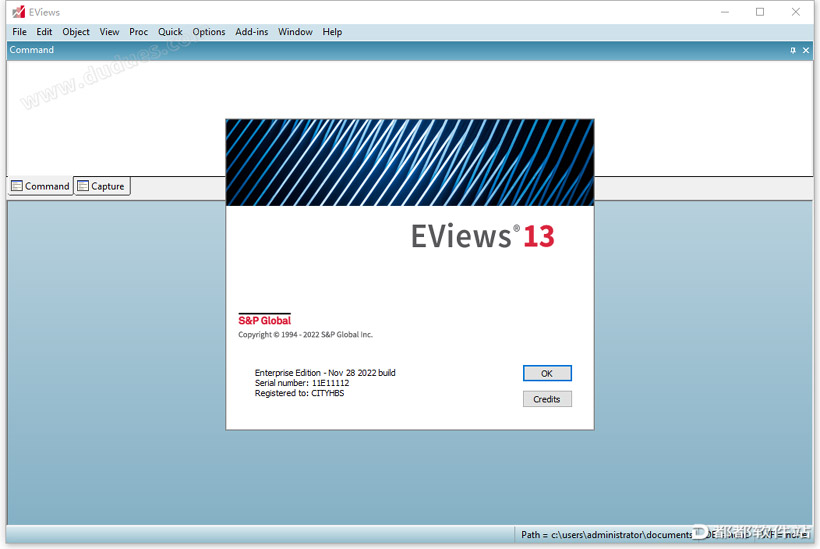The height and width of the screenshot is (549, 820).
Task: Click the Path entry in status bar
Action: 607,534
